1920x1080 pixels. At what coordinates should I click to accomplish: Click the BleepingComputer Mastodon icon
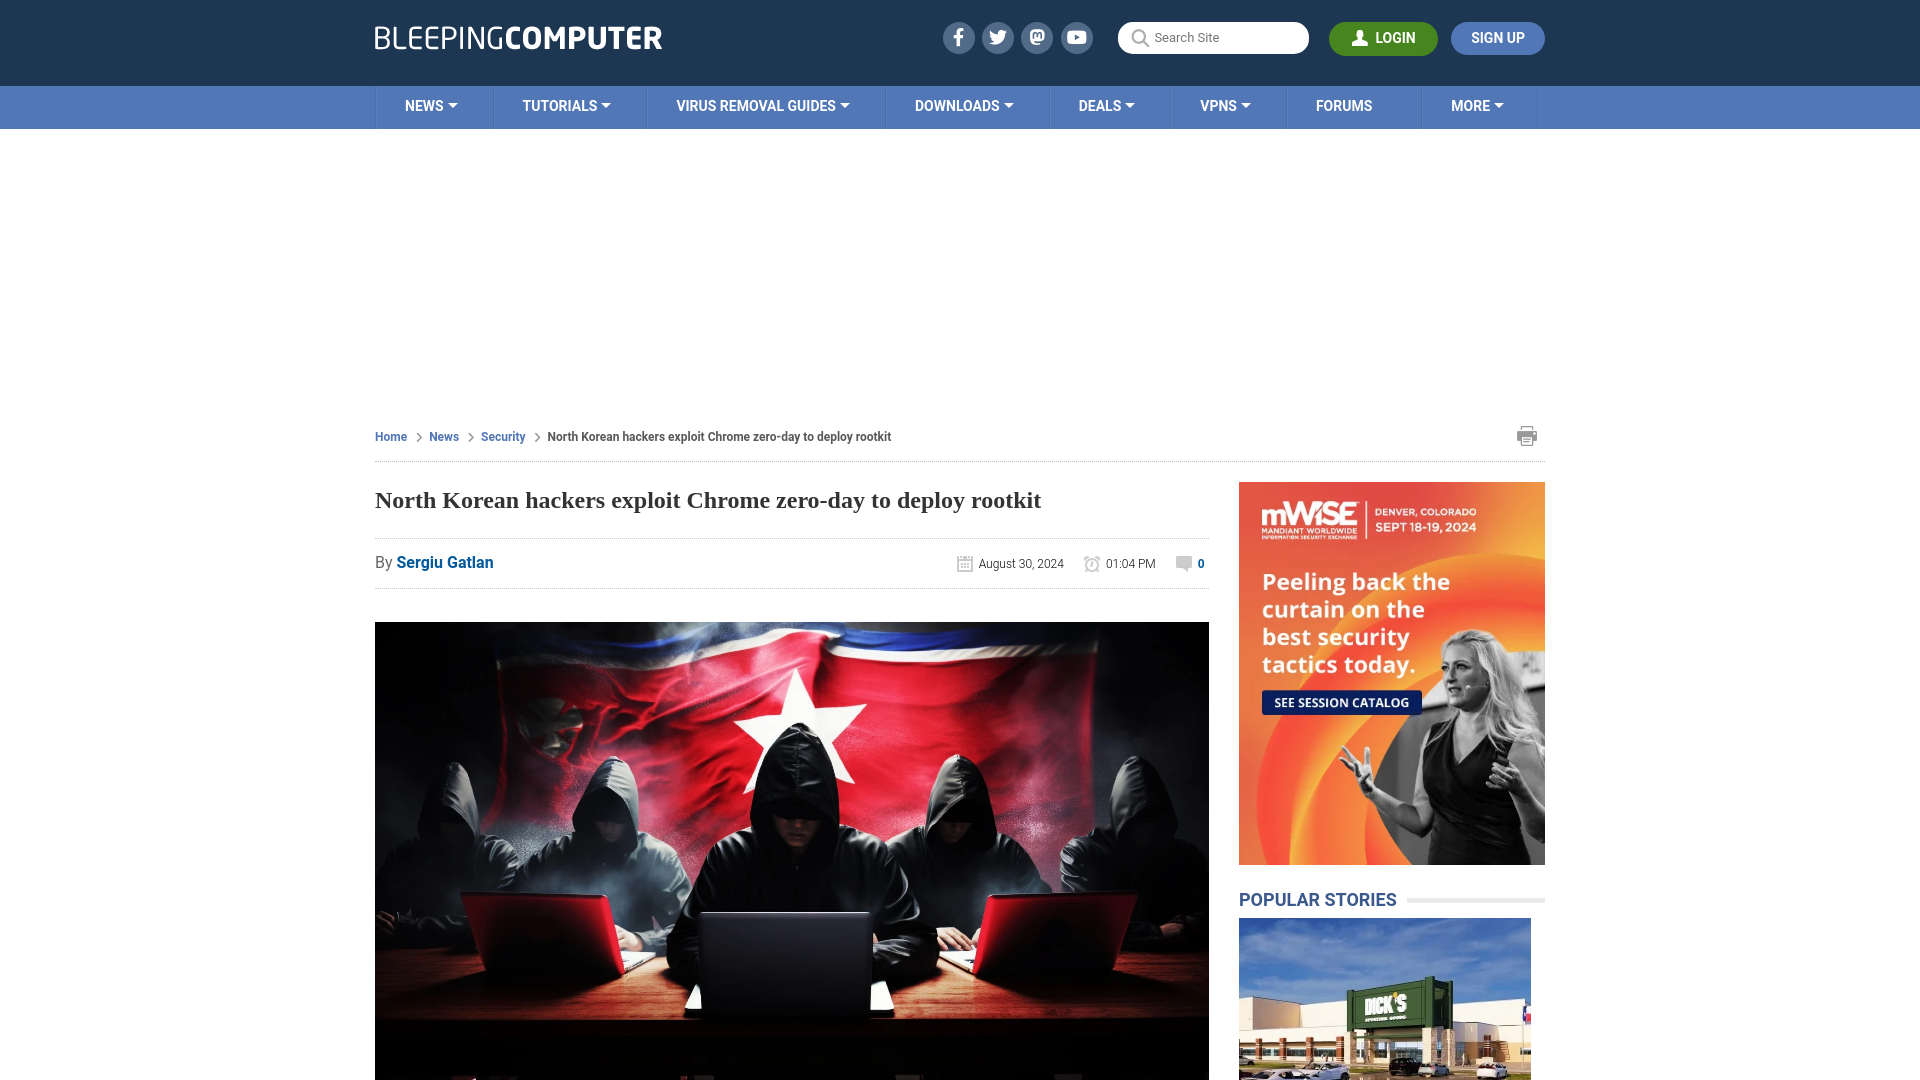tap(1038, 37)
